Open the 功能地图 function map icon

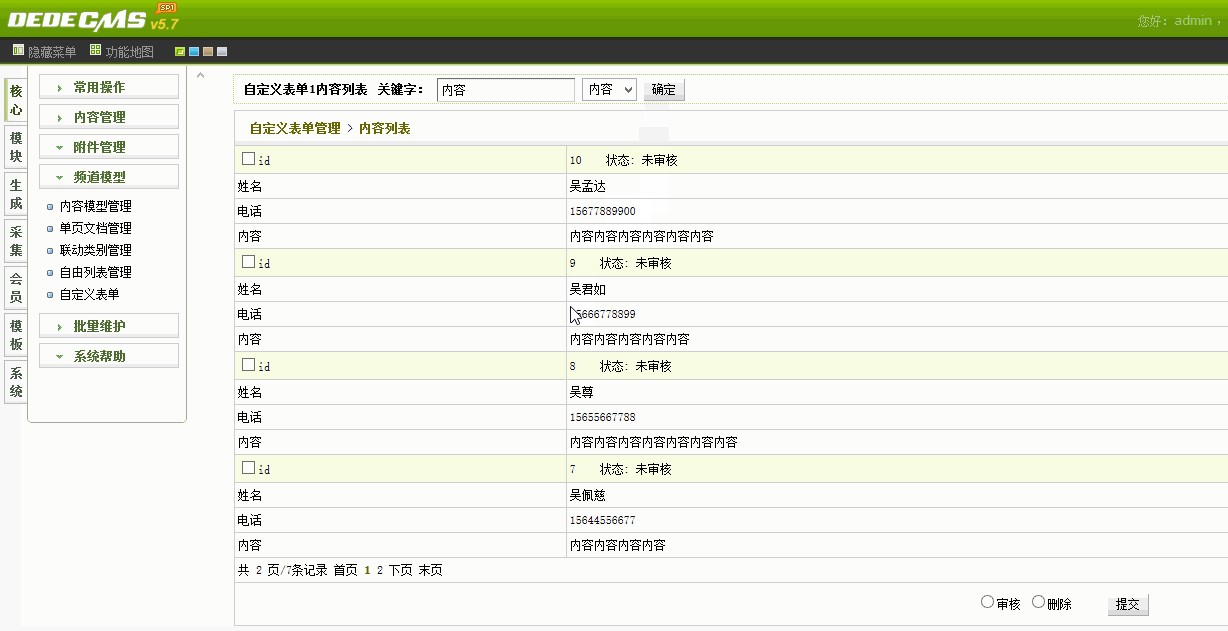coord(95,50)
